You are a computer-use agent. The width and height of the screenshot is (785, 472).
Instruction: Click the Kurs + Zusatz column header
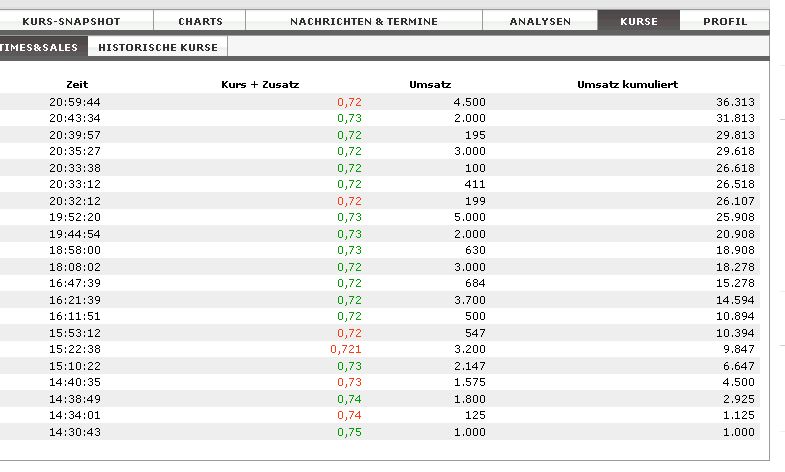260,85
